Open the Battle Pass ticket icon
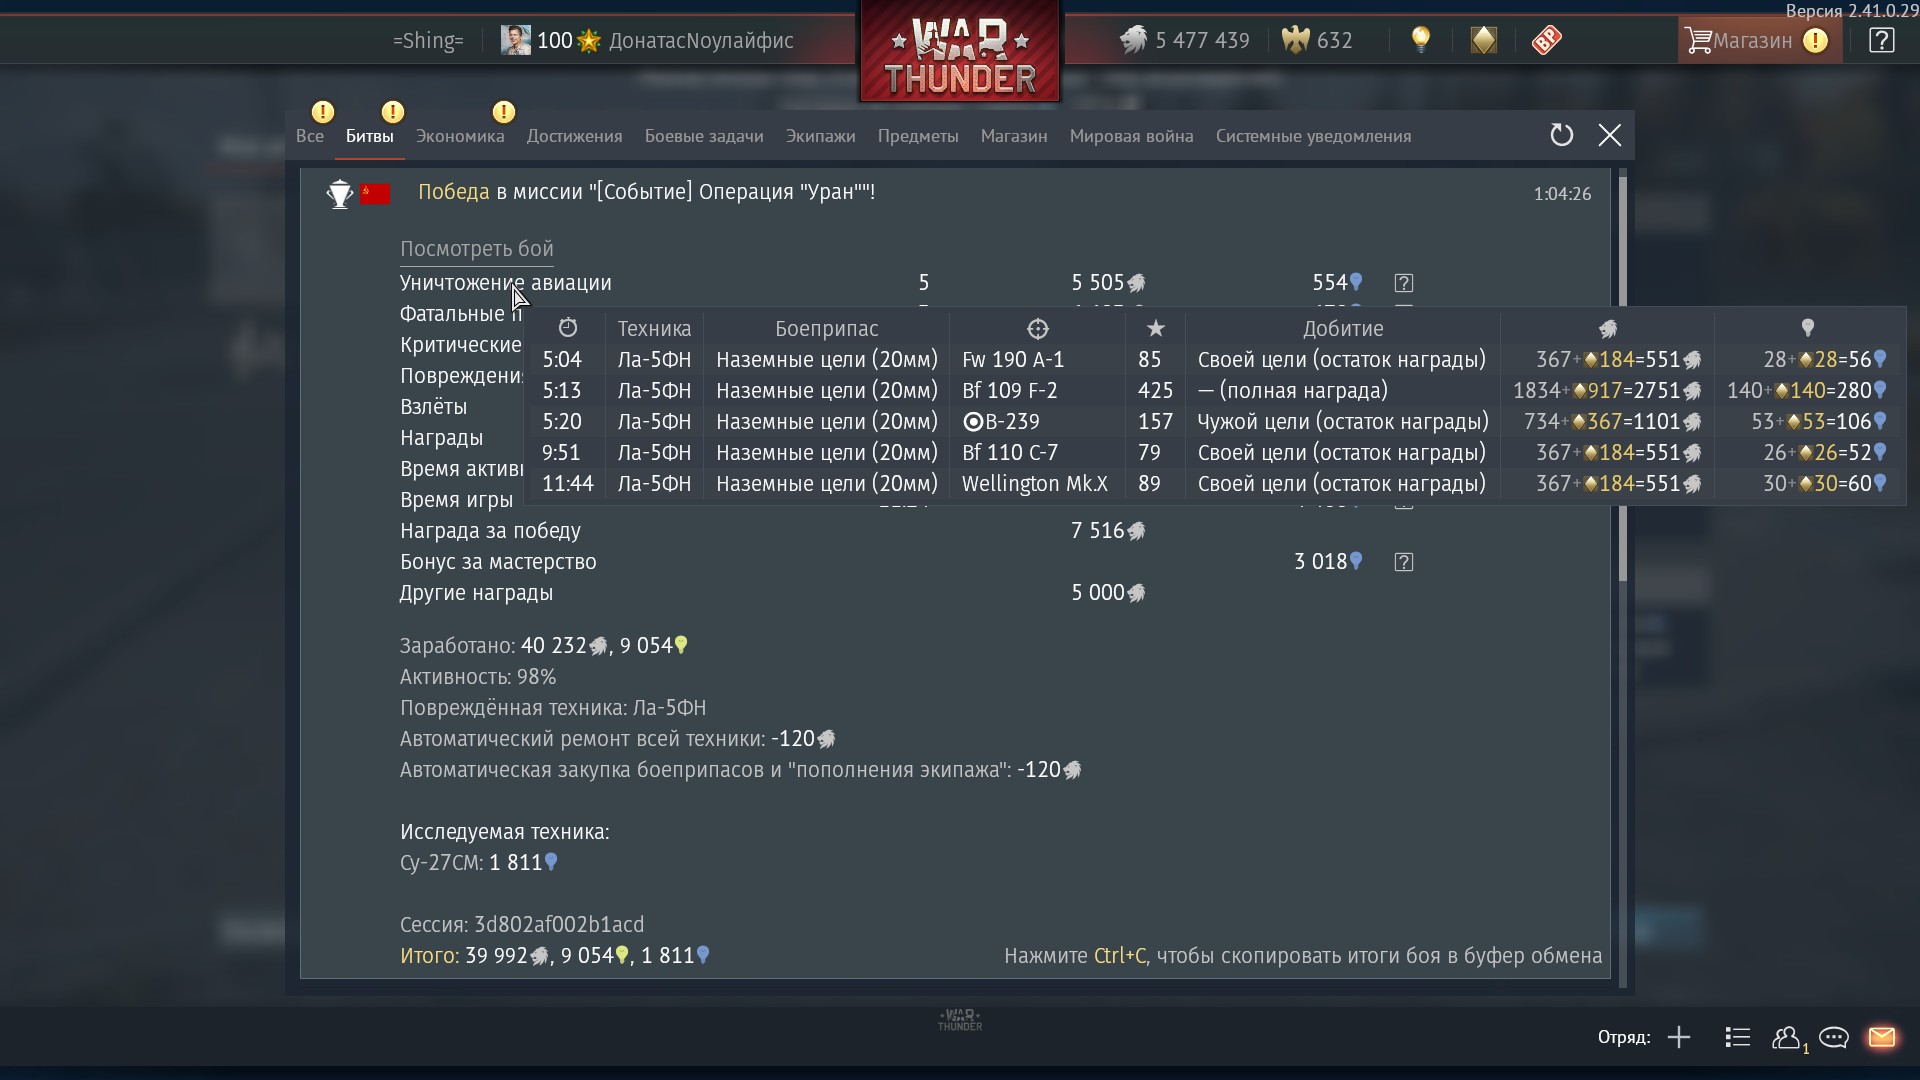Screen dimensions: 1920x1080 [1546, 40]
